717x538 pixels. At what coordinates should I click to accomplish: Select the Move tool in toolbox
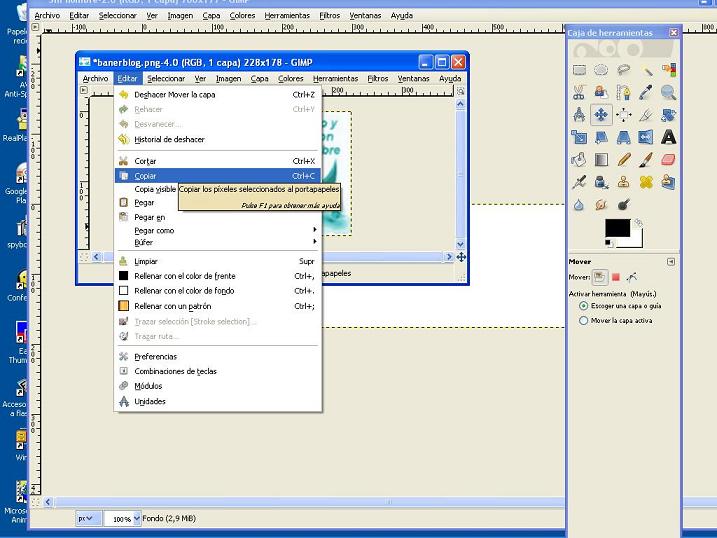601,115
